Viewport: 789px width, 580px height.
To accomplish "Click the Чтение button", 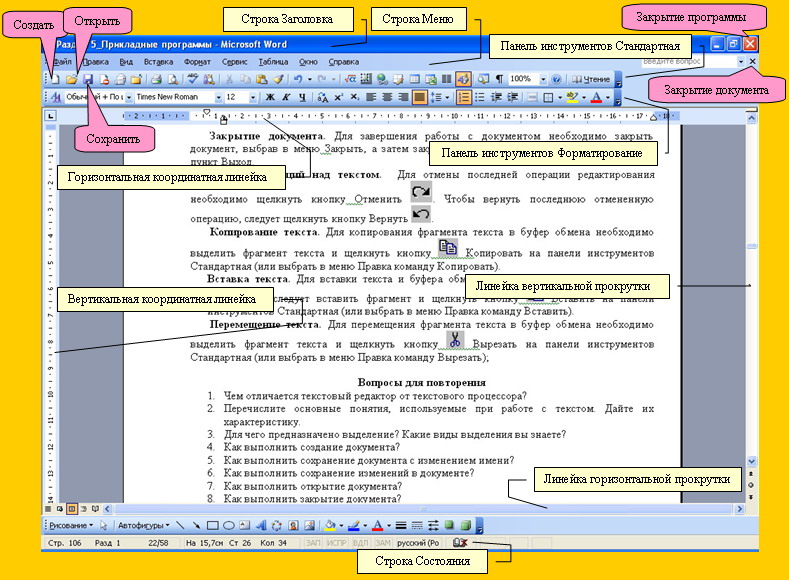I will 593,78.
